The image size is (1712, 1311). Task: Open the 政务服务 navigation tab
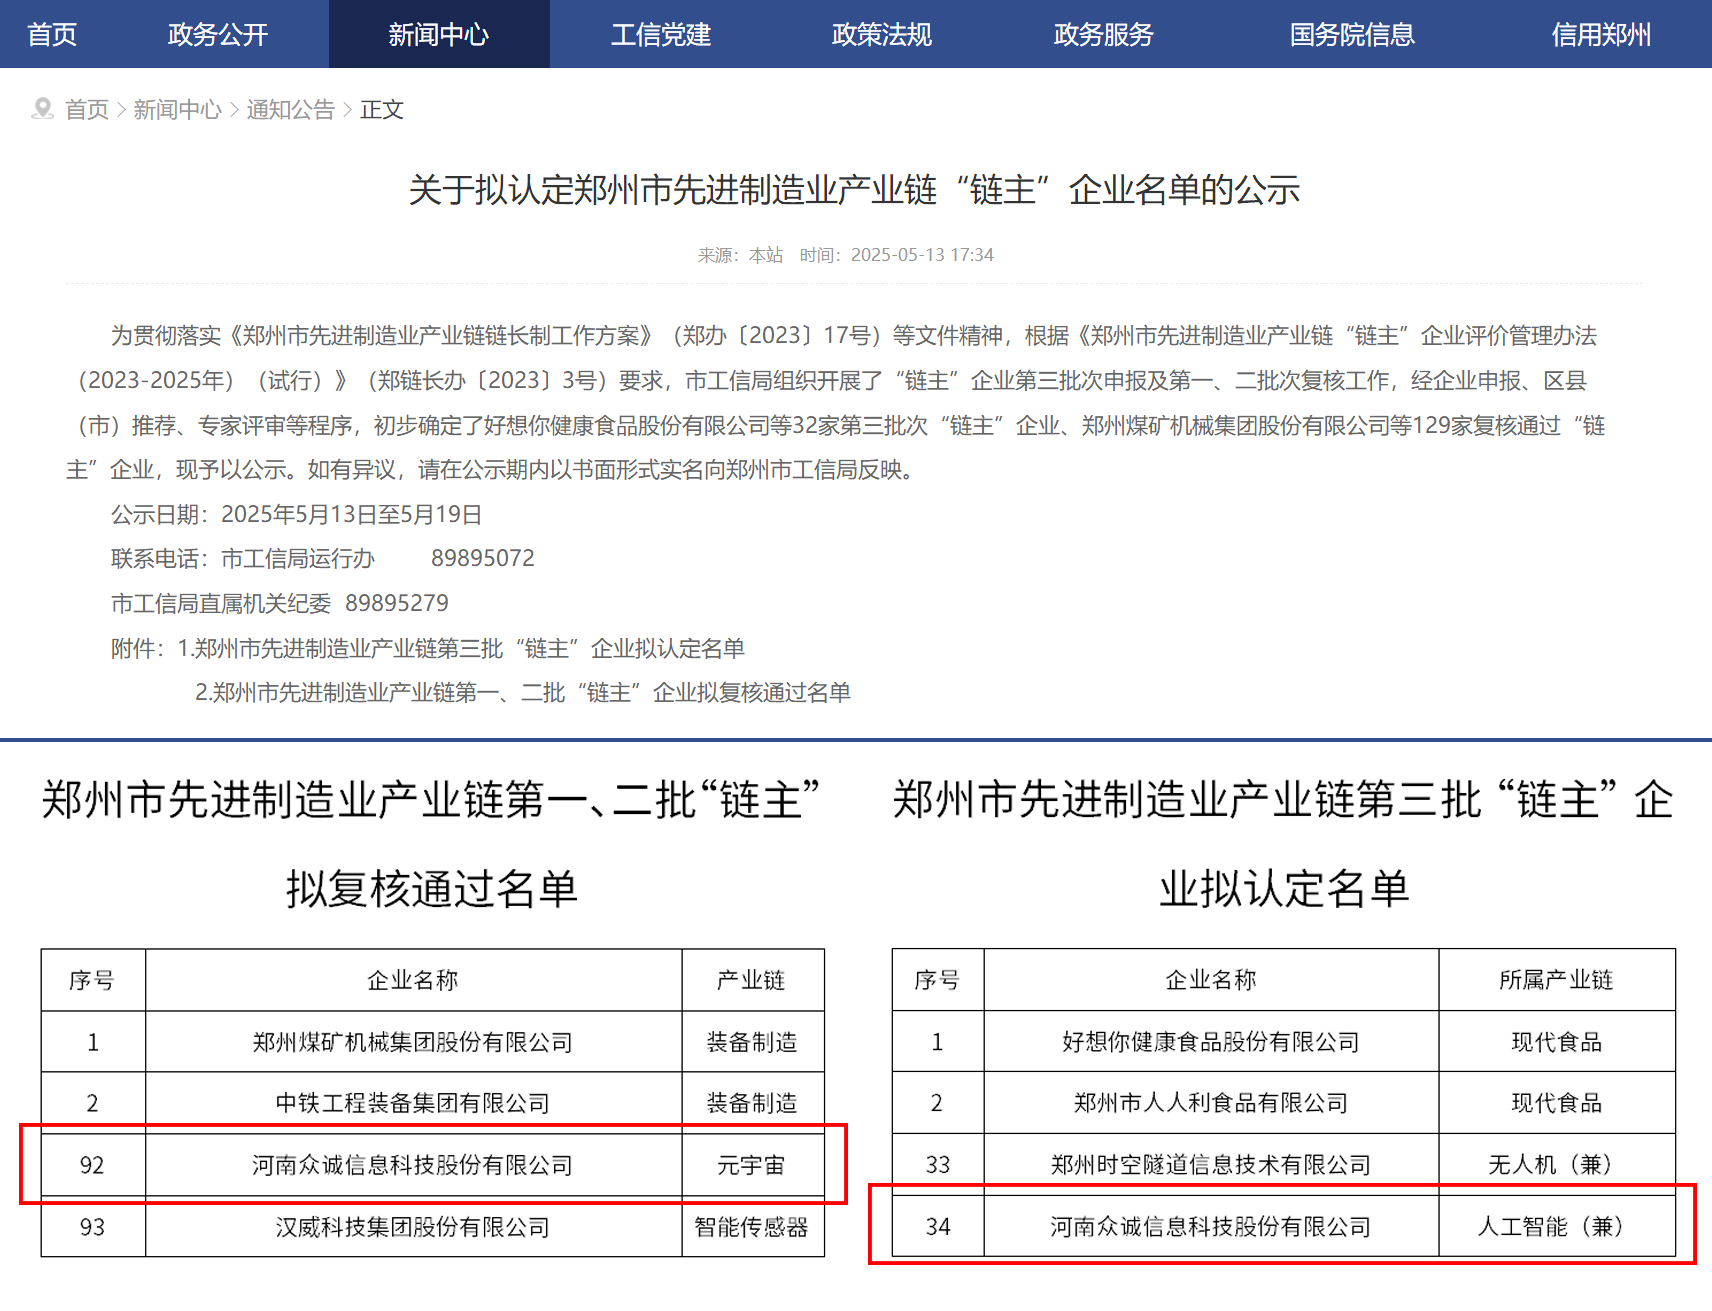(1104, 34)
